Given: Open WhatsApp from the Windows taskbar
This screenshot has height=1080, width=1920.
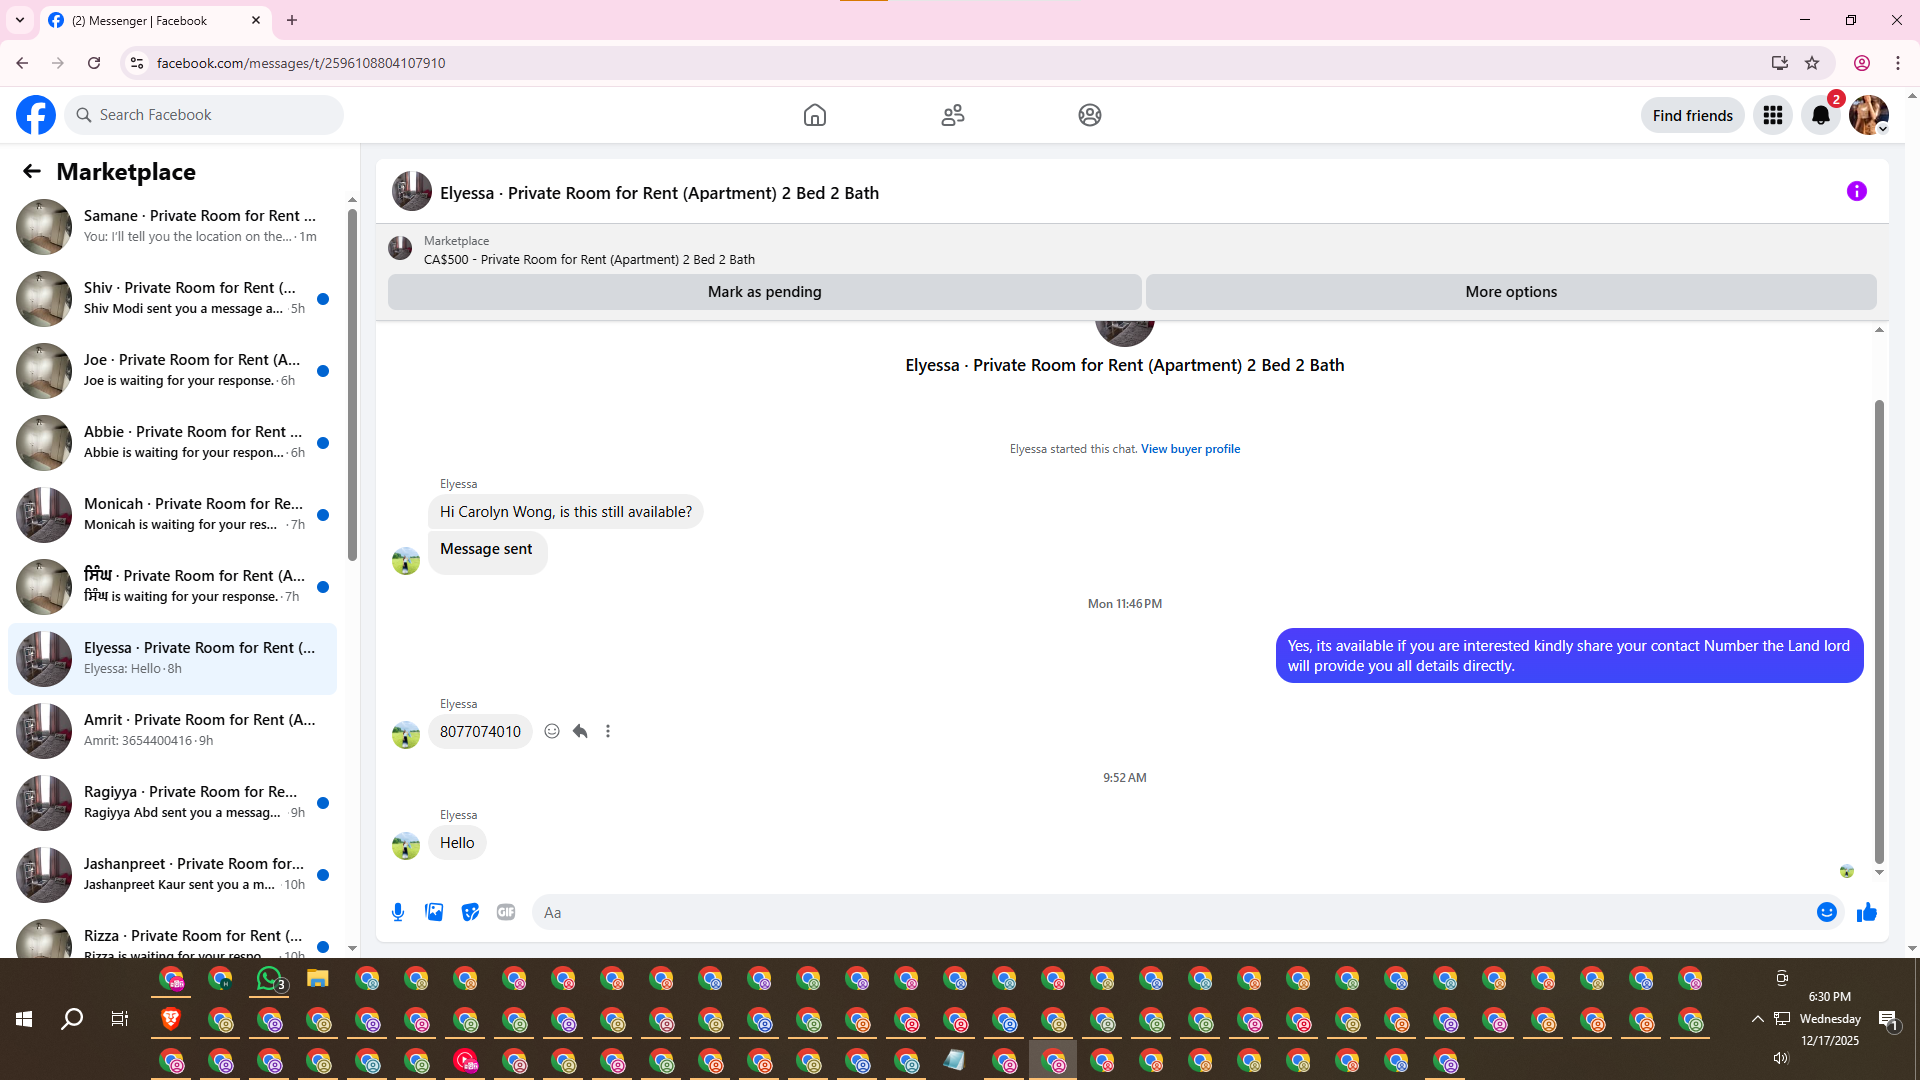Looking at the screenshot, I should coord(269,979).
